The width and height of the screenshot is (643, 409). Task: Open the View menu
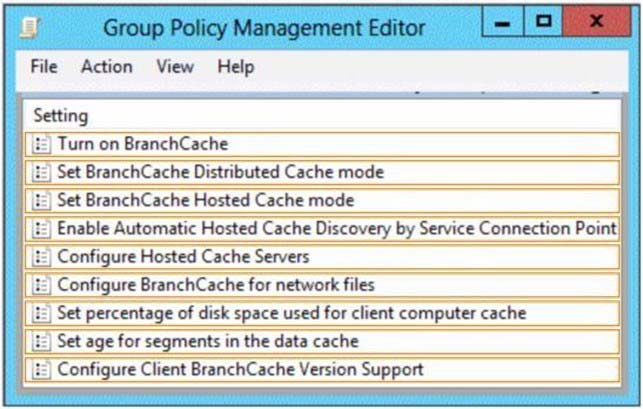(175, 66)
